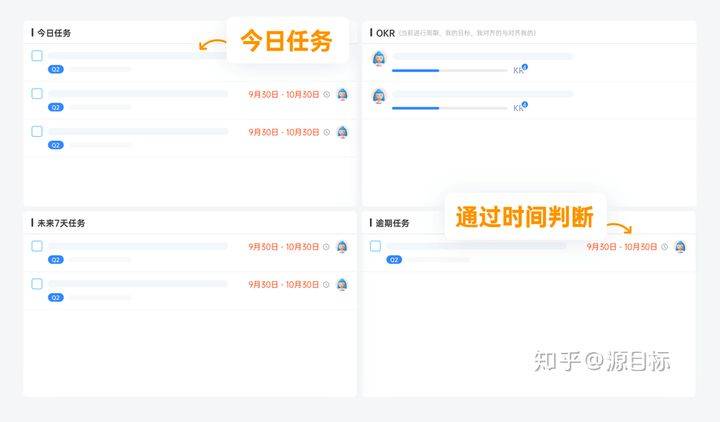Open the second OKR objective title bar
This screenshot has width=720, height=422.
point(483,94)
